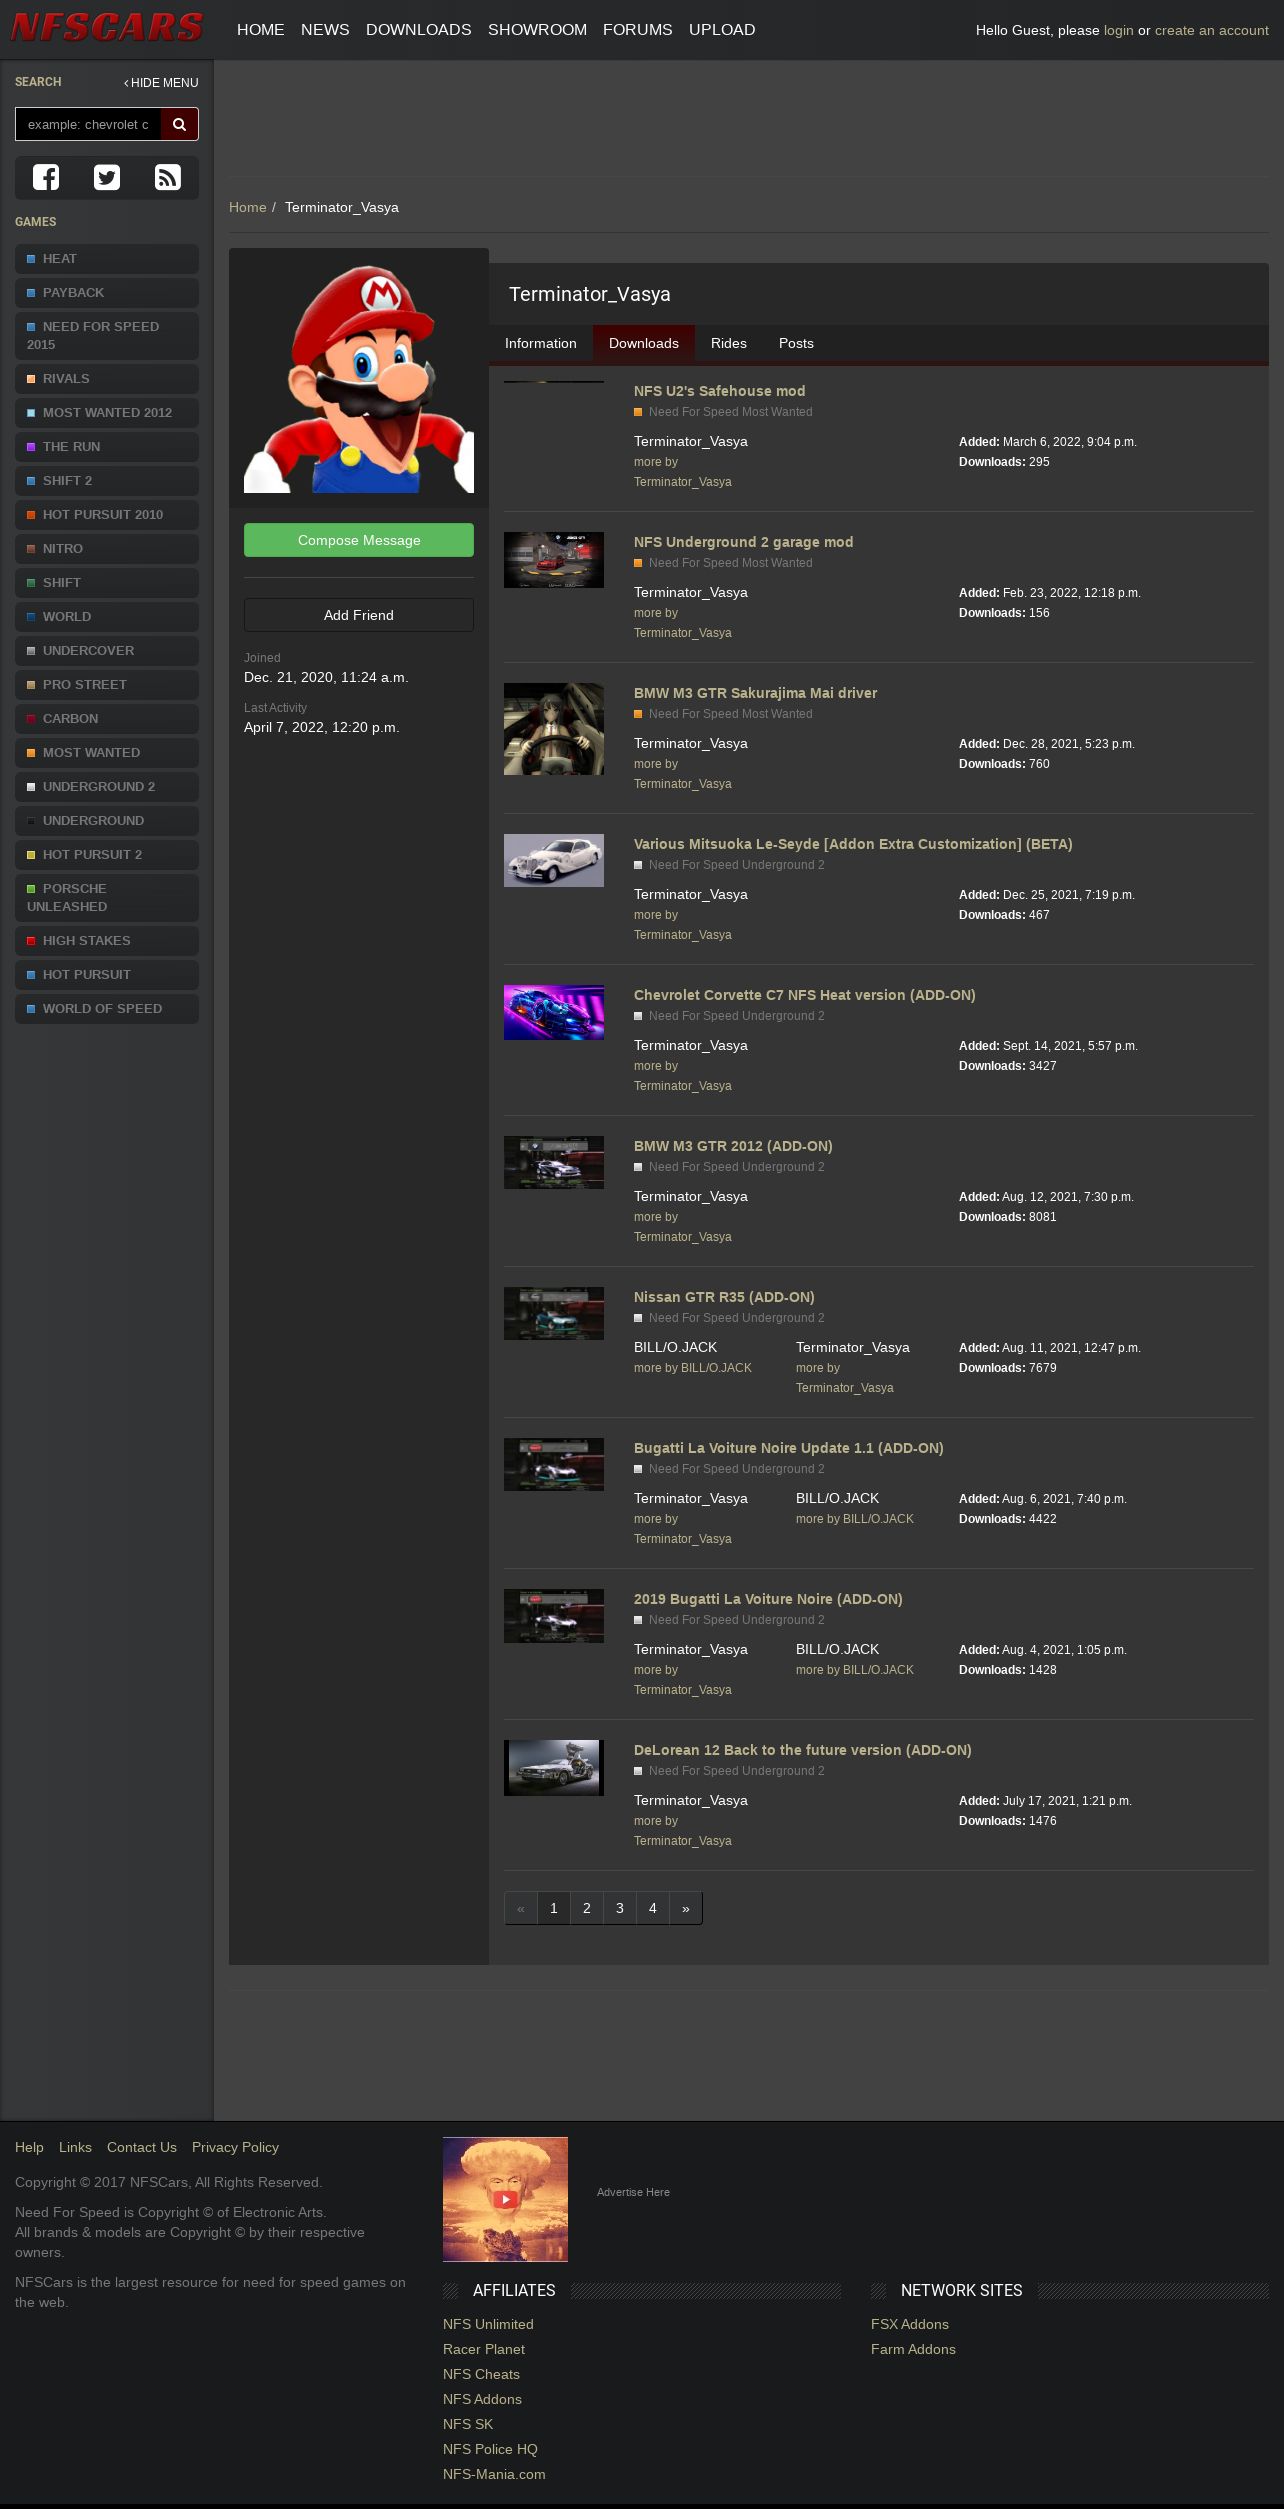The image size is (1284, 2509).
Task: Open DeLorean 12 Back to the future
Action: click(802, 1750)
